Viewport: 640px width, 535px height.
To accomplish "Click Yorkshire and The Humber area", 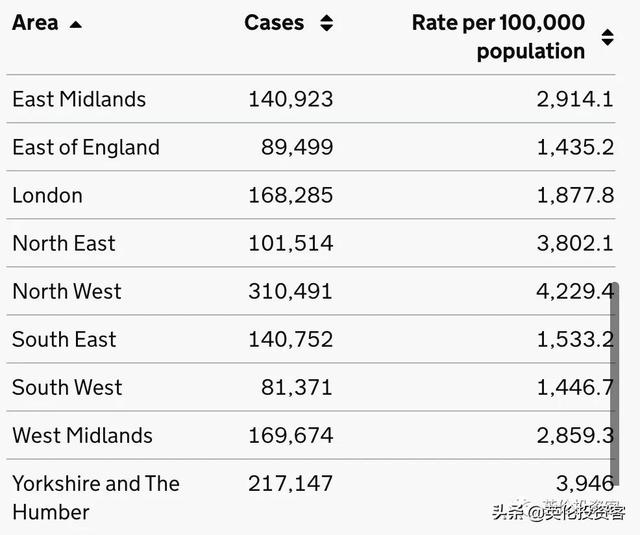I will (x=96, y=497).
